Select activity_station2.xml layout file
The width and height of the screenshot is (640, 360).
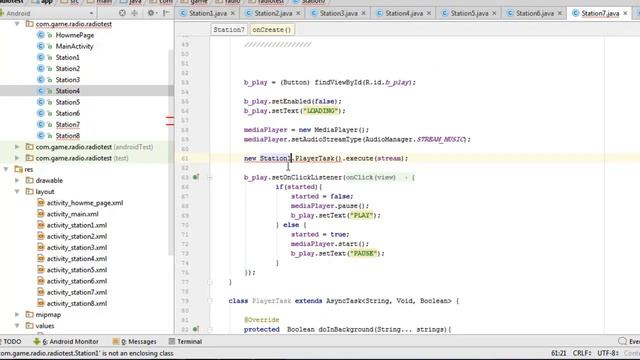77,236
